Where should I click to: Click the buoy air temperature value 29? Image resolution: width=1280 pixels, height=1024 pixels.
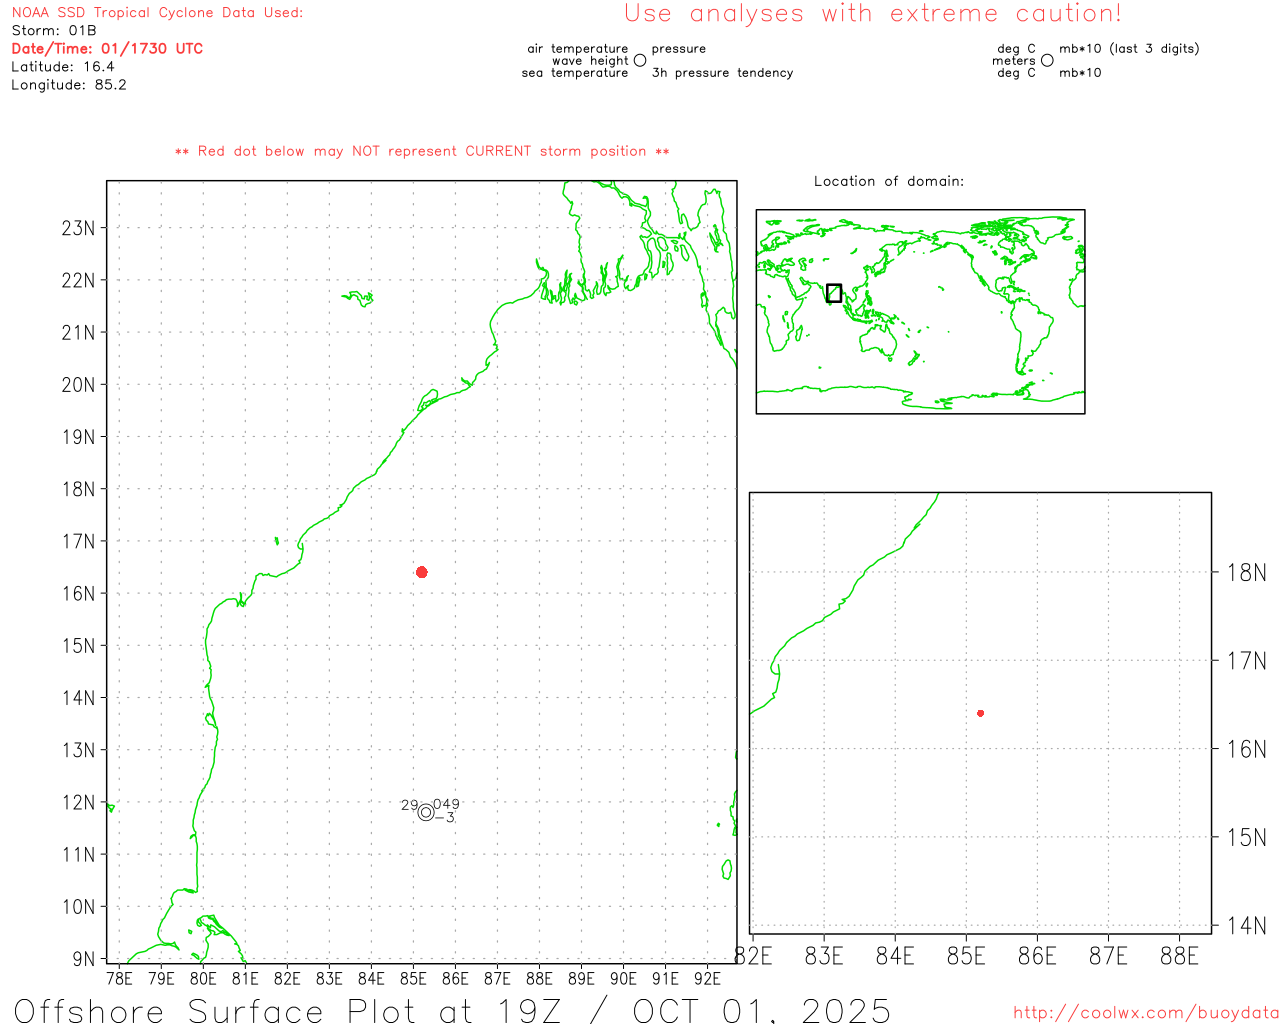point(409,805)
